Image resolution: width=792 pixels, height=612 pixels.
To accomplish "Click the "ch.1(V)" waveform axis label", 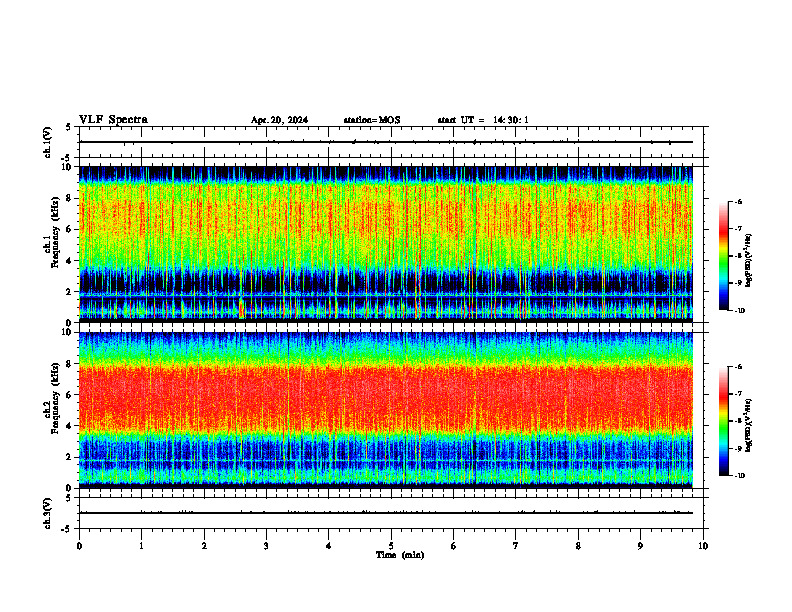I will click(x=48, y=142).
